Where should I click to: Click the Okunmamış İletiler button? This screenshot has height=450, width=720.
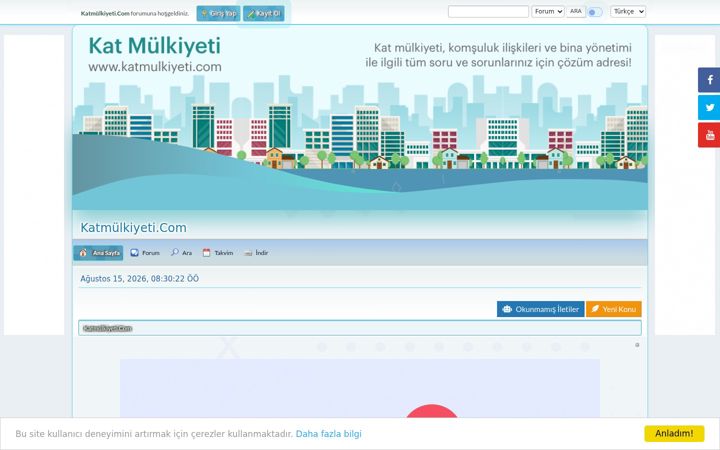coord(540,309)
